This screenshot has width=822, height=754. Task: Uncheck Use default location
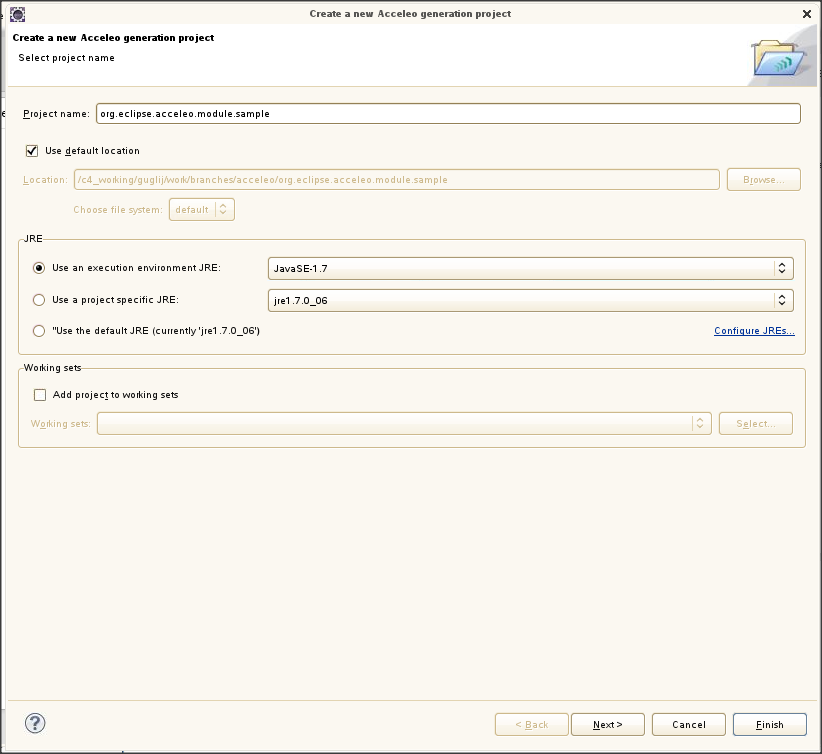(32, 151)
